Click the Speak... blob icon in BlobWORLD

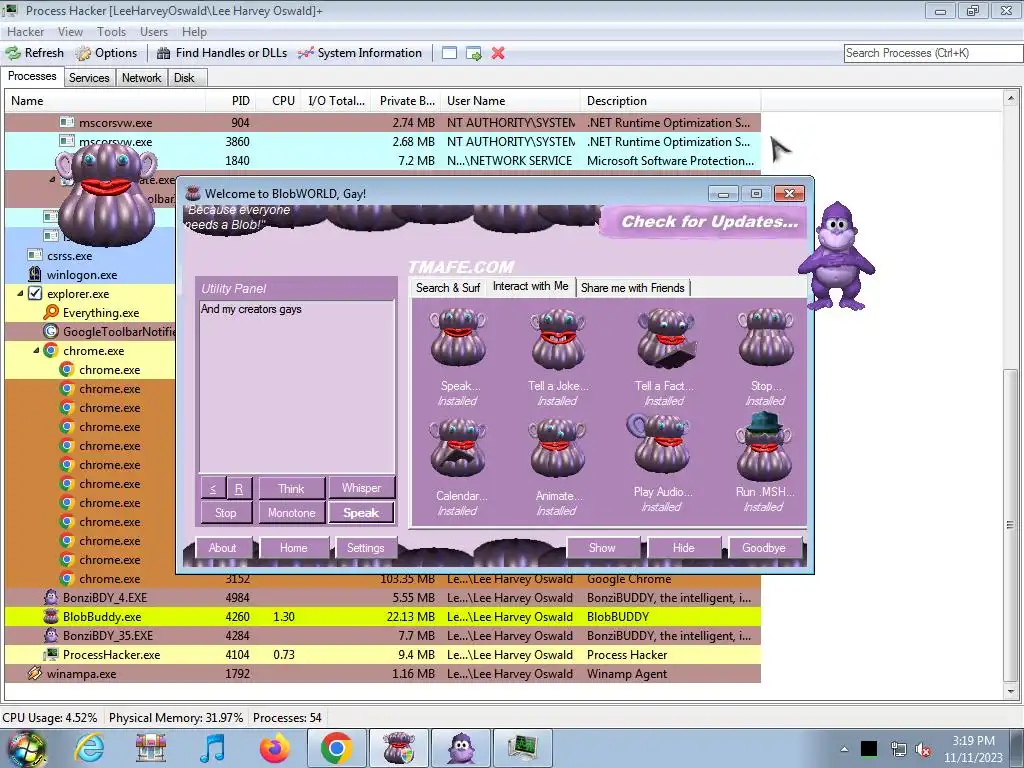point(458,337)
